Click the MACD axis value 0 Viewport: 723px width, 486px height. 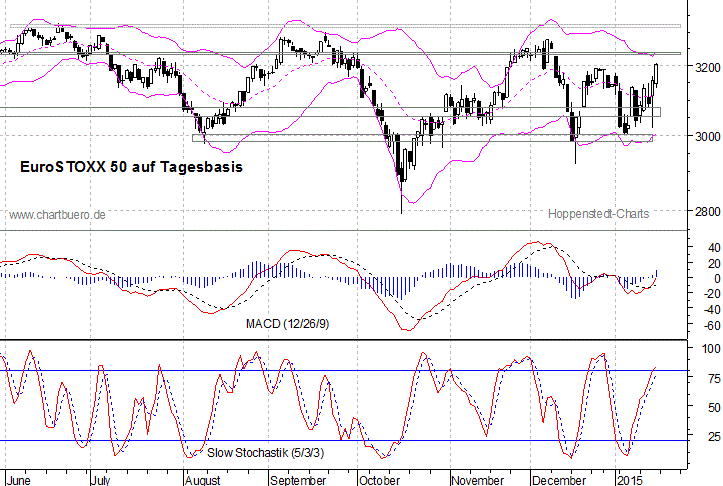[x=717, y=279]
